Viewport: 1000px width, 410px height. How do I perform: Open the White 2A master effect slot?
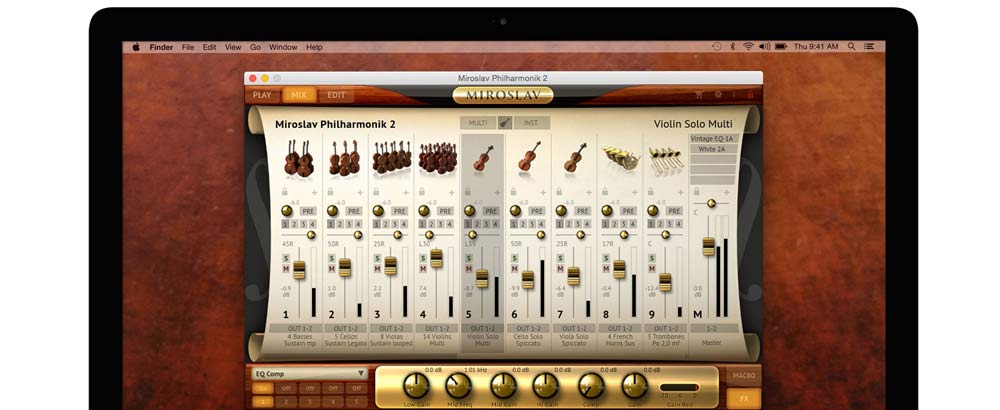tap(713, 149)
